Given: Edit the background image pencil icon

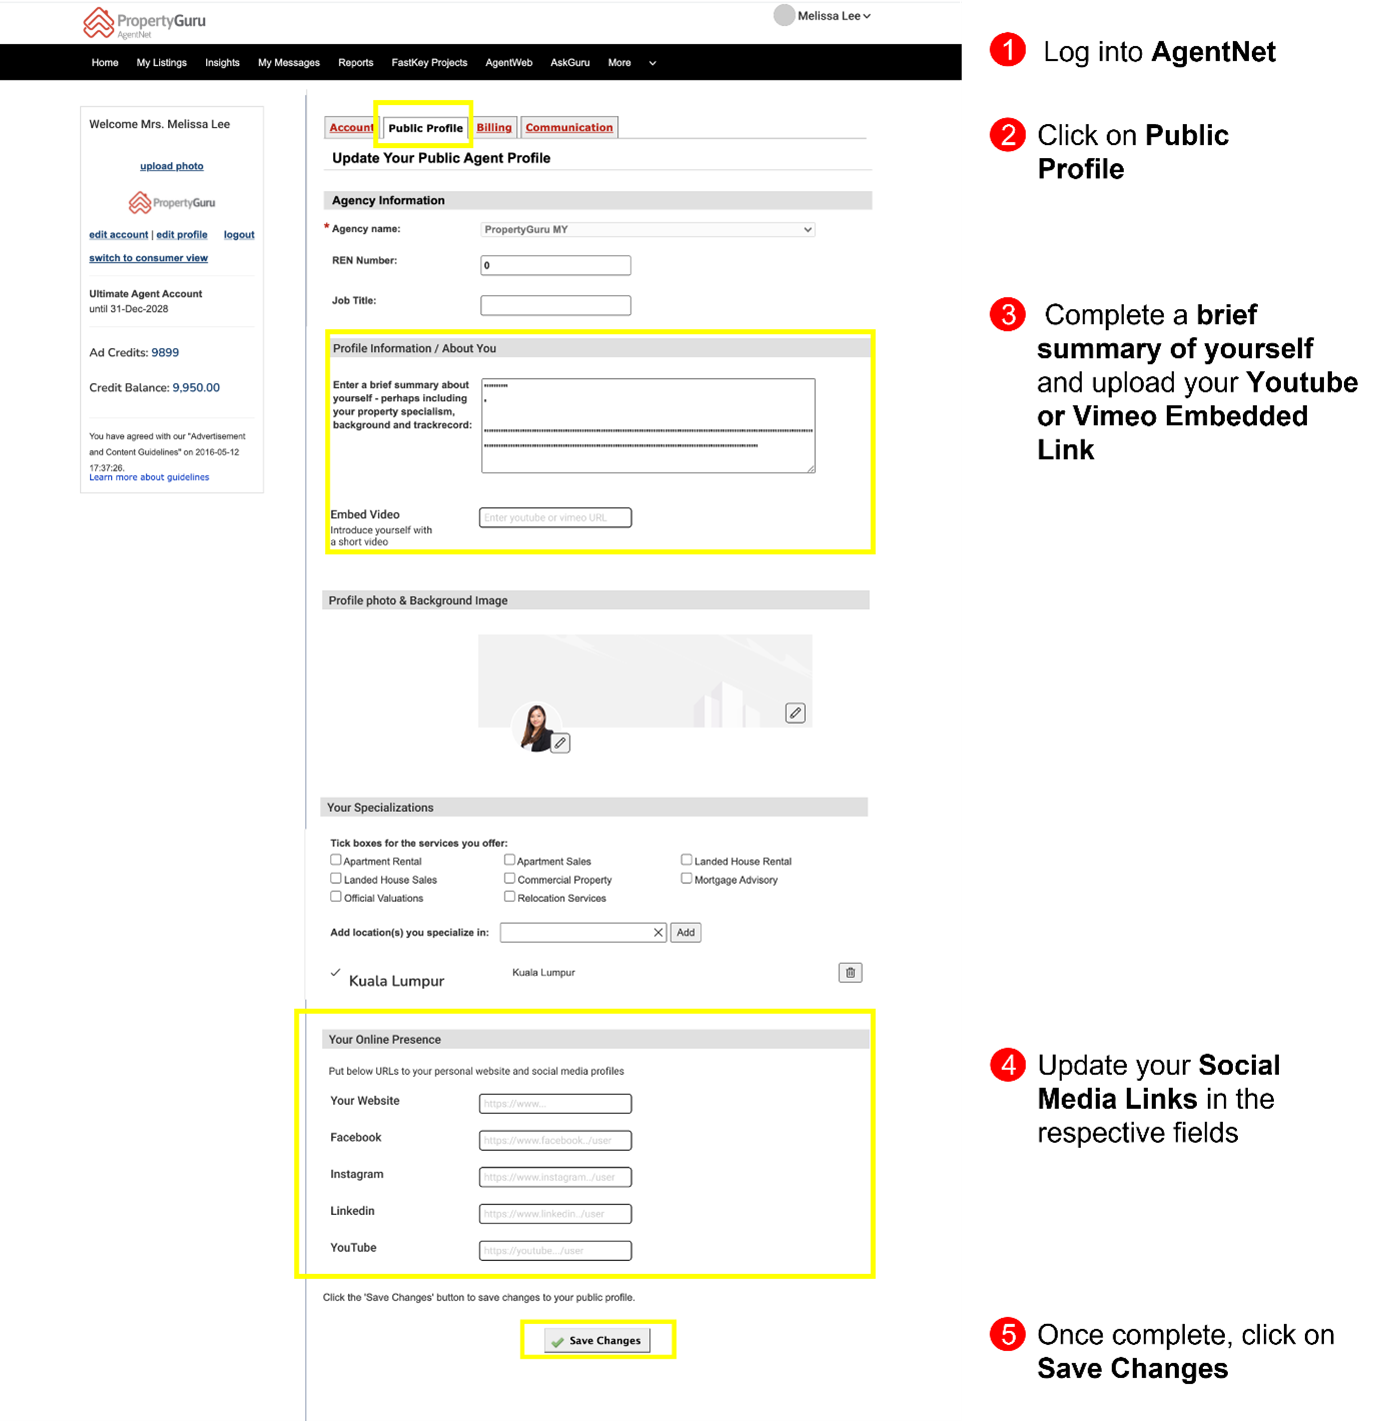Looking at the screenshot, I should pyautogui.click(x=795, y=713).
